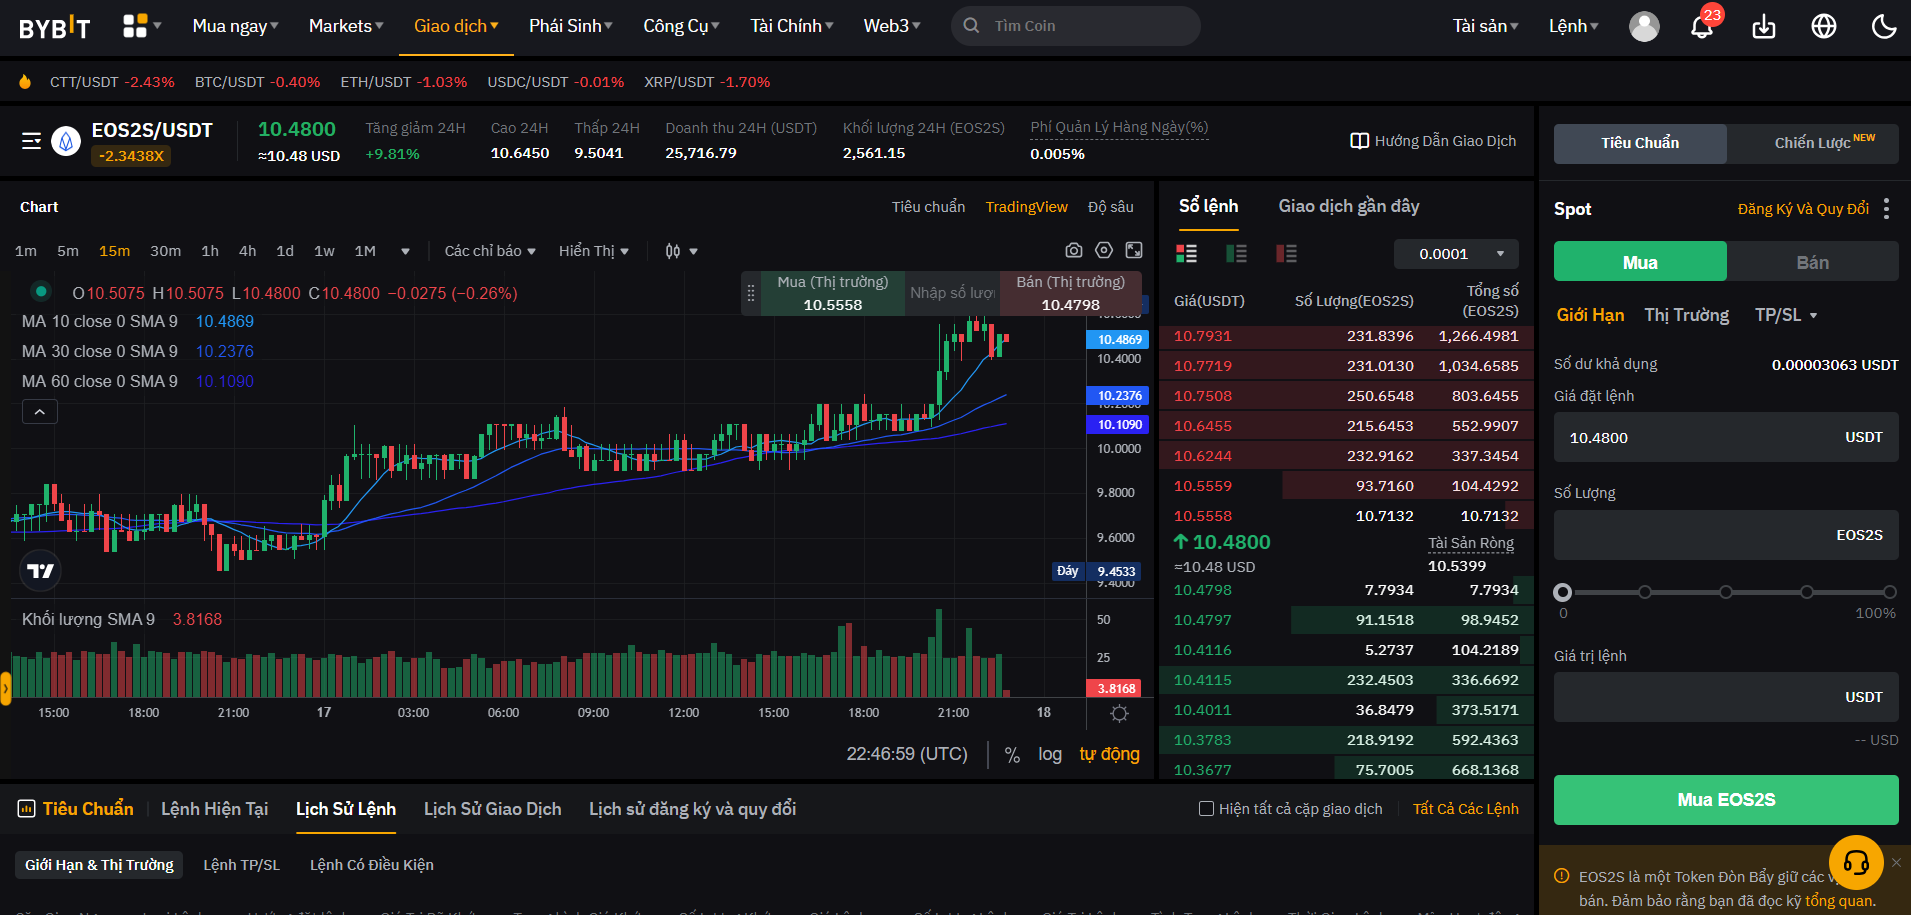This screenshot has height=915, width=1911.
Task: Toggle 'tự động' chart scaling mode
Action: (1108, 754)
